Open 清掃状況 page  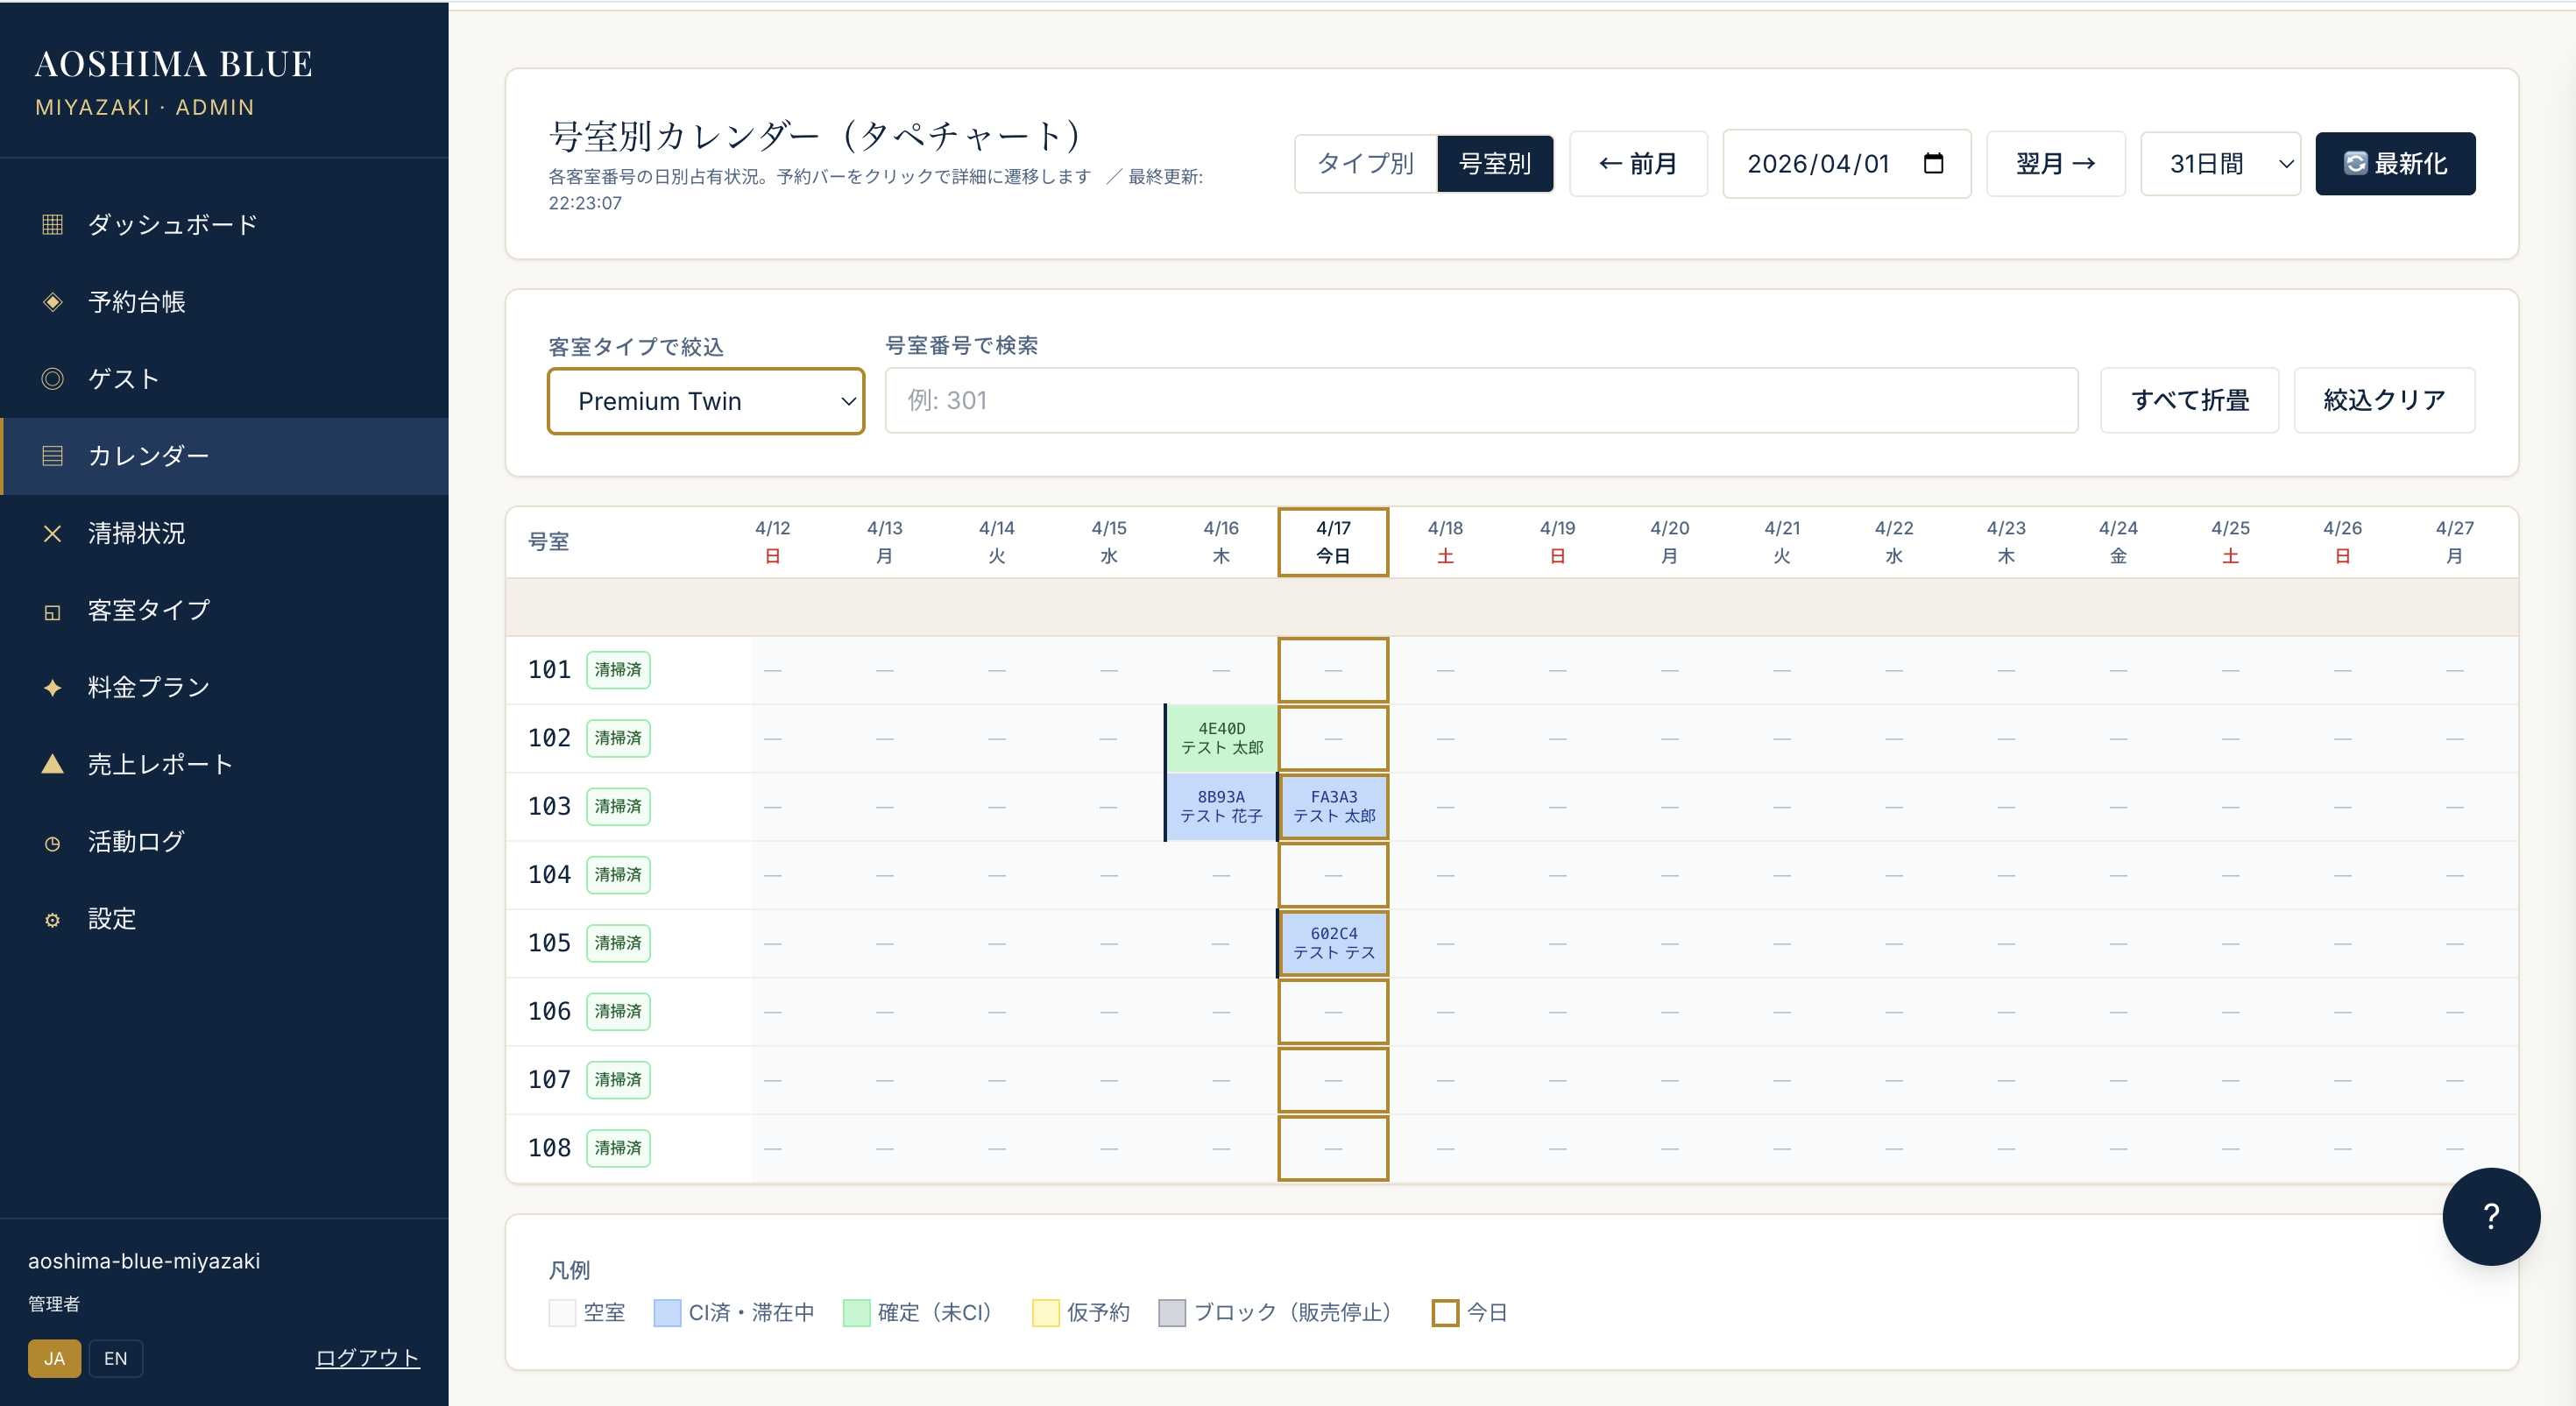(224, 533)
